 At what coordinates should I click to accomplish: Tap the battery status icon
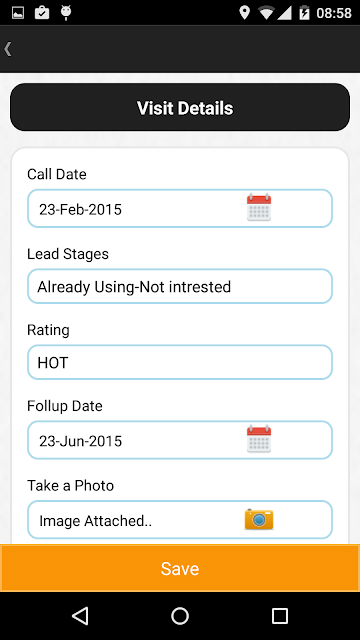[x=304, y=13]
